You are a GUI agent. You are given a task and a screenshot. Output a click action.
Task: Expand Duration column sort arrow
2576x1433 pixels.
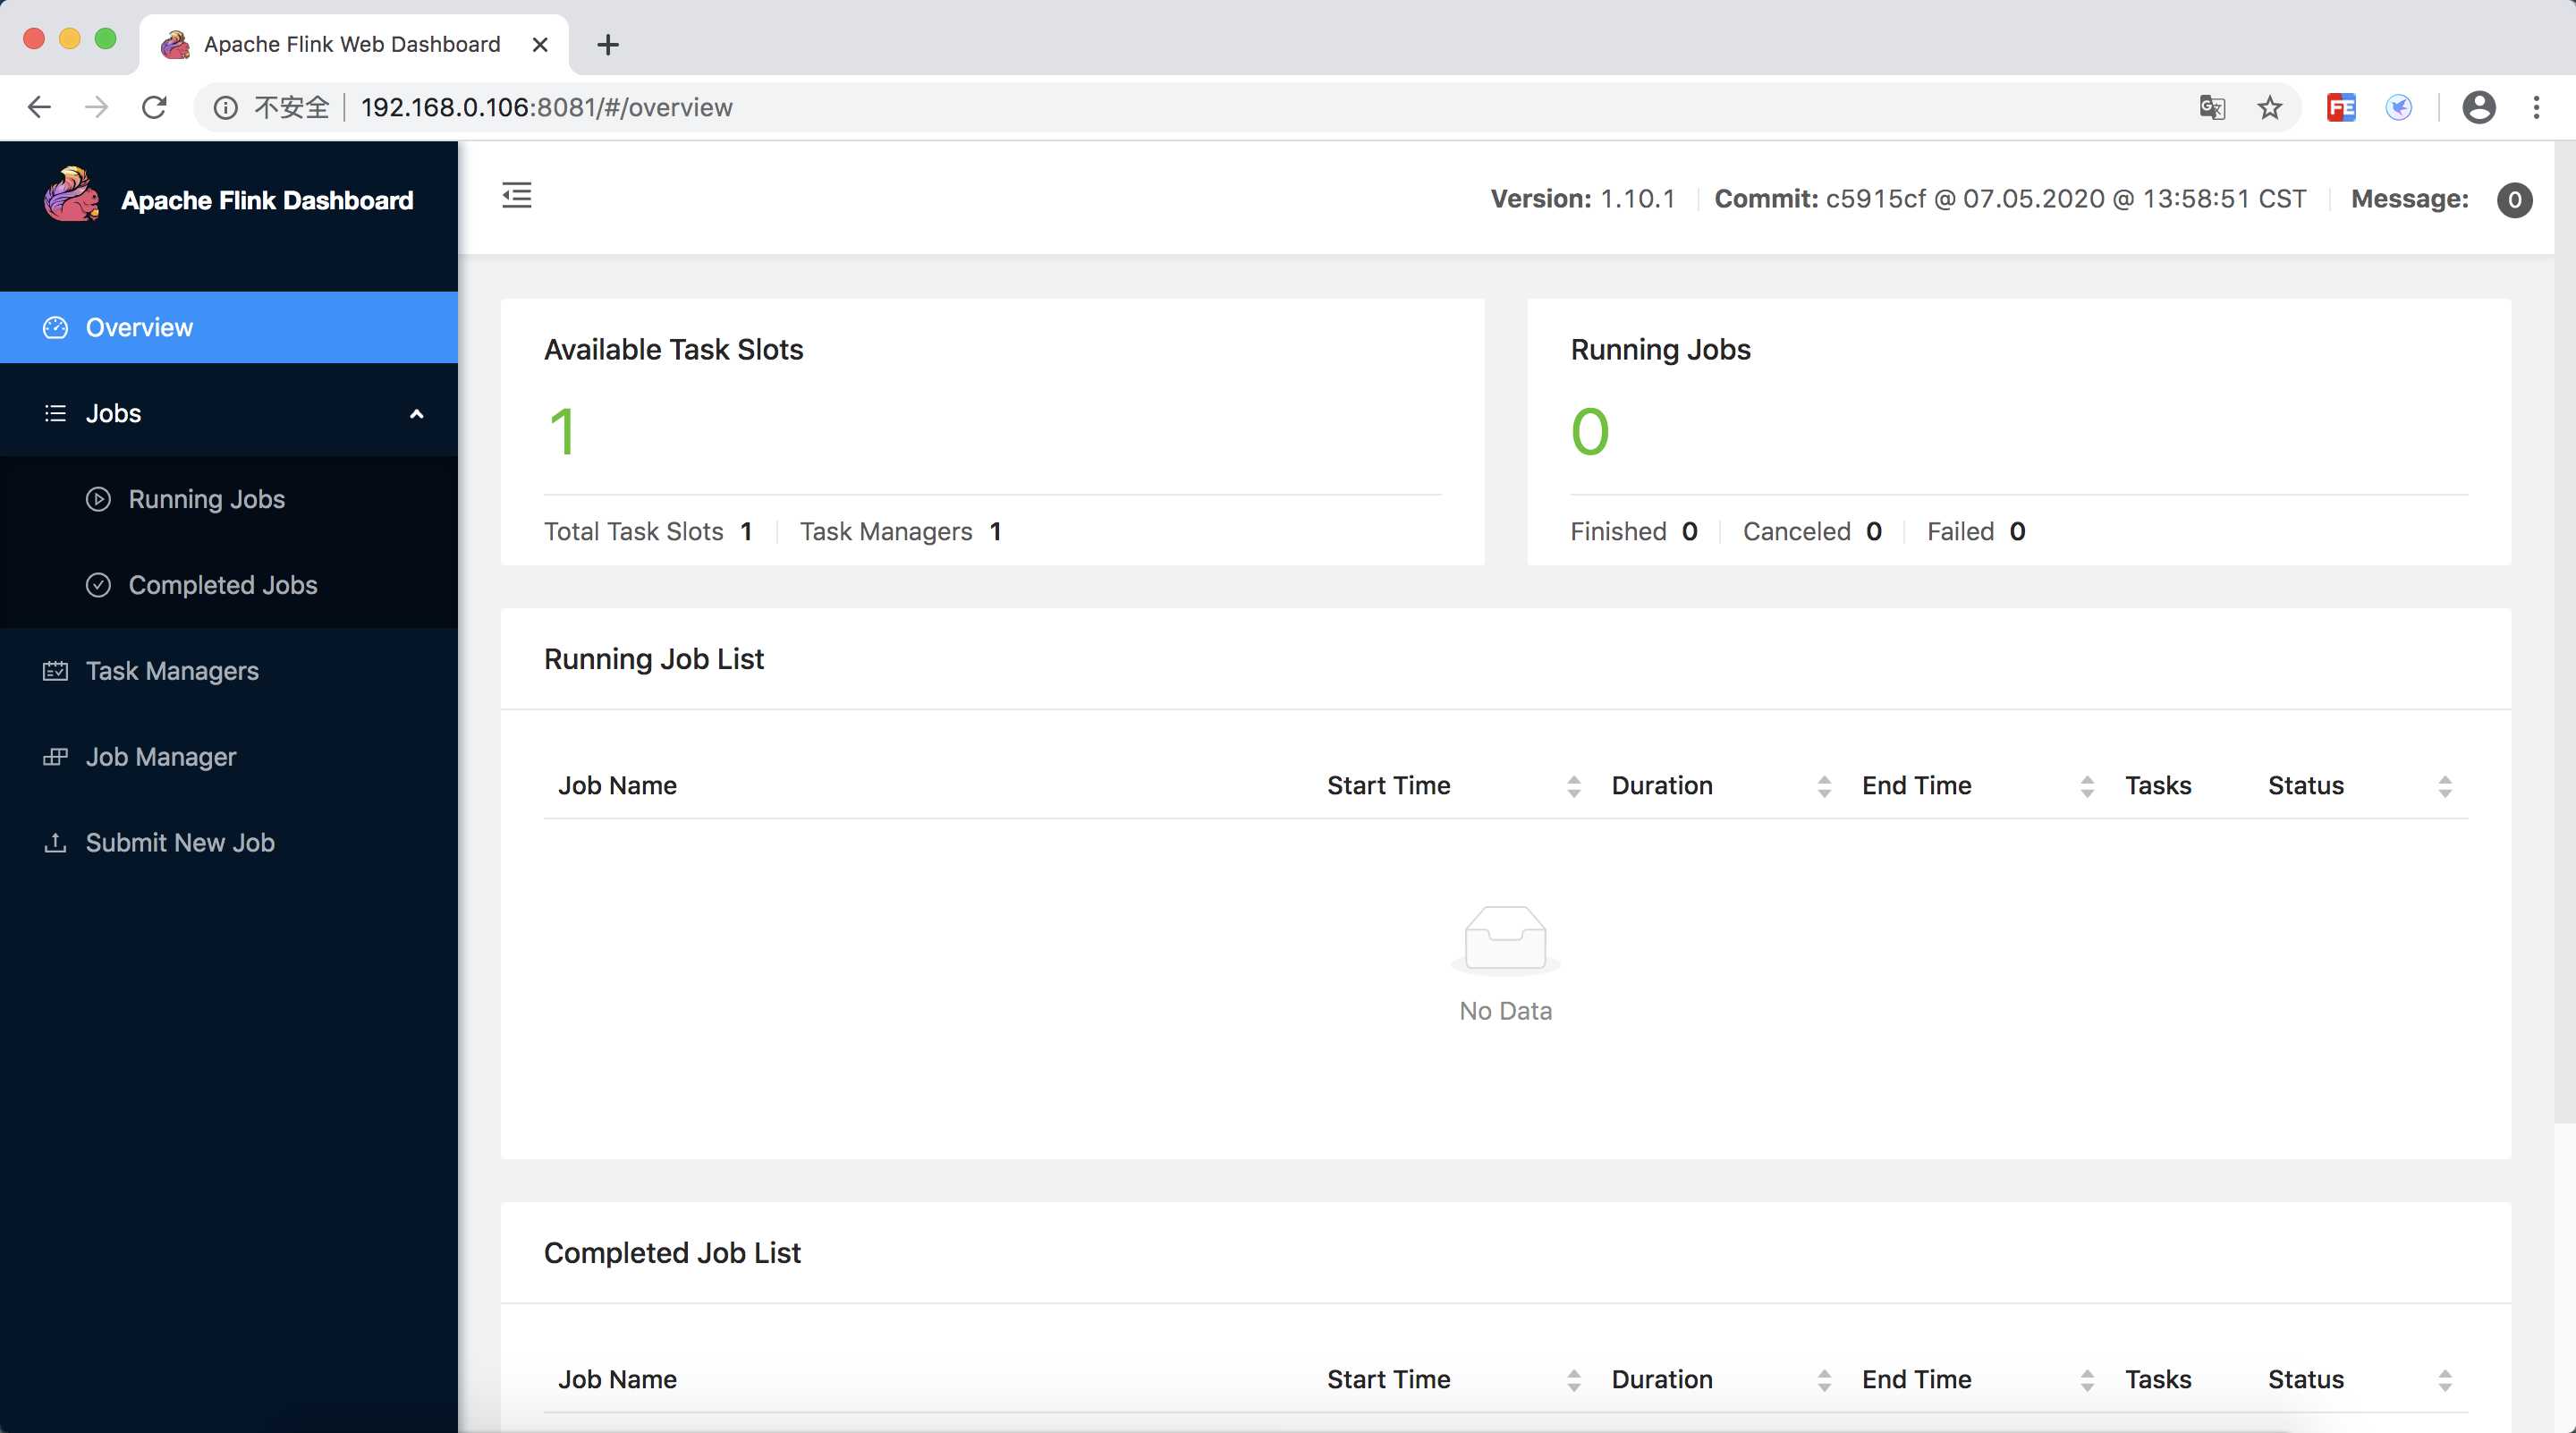point(1823,785)
